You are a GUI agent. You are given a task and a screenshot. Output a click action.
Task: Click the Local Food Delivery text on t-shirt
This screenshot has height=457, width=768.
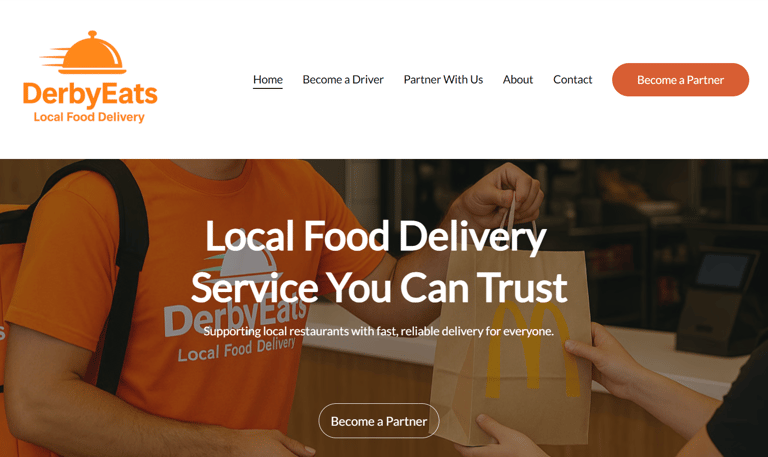pos(237,348)
